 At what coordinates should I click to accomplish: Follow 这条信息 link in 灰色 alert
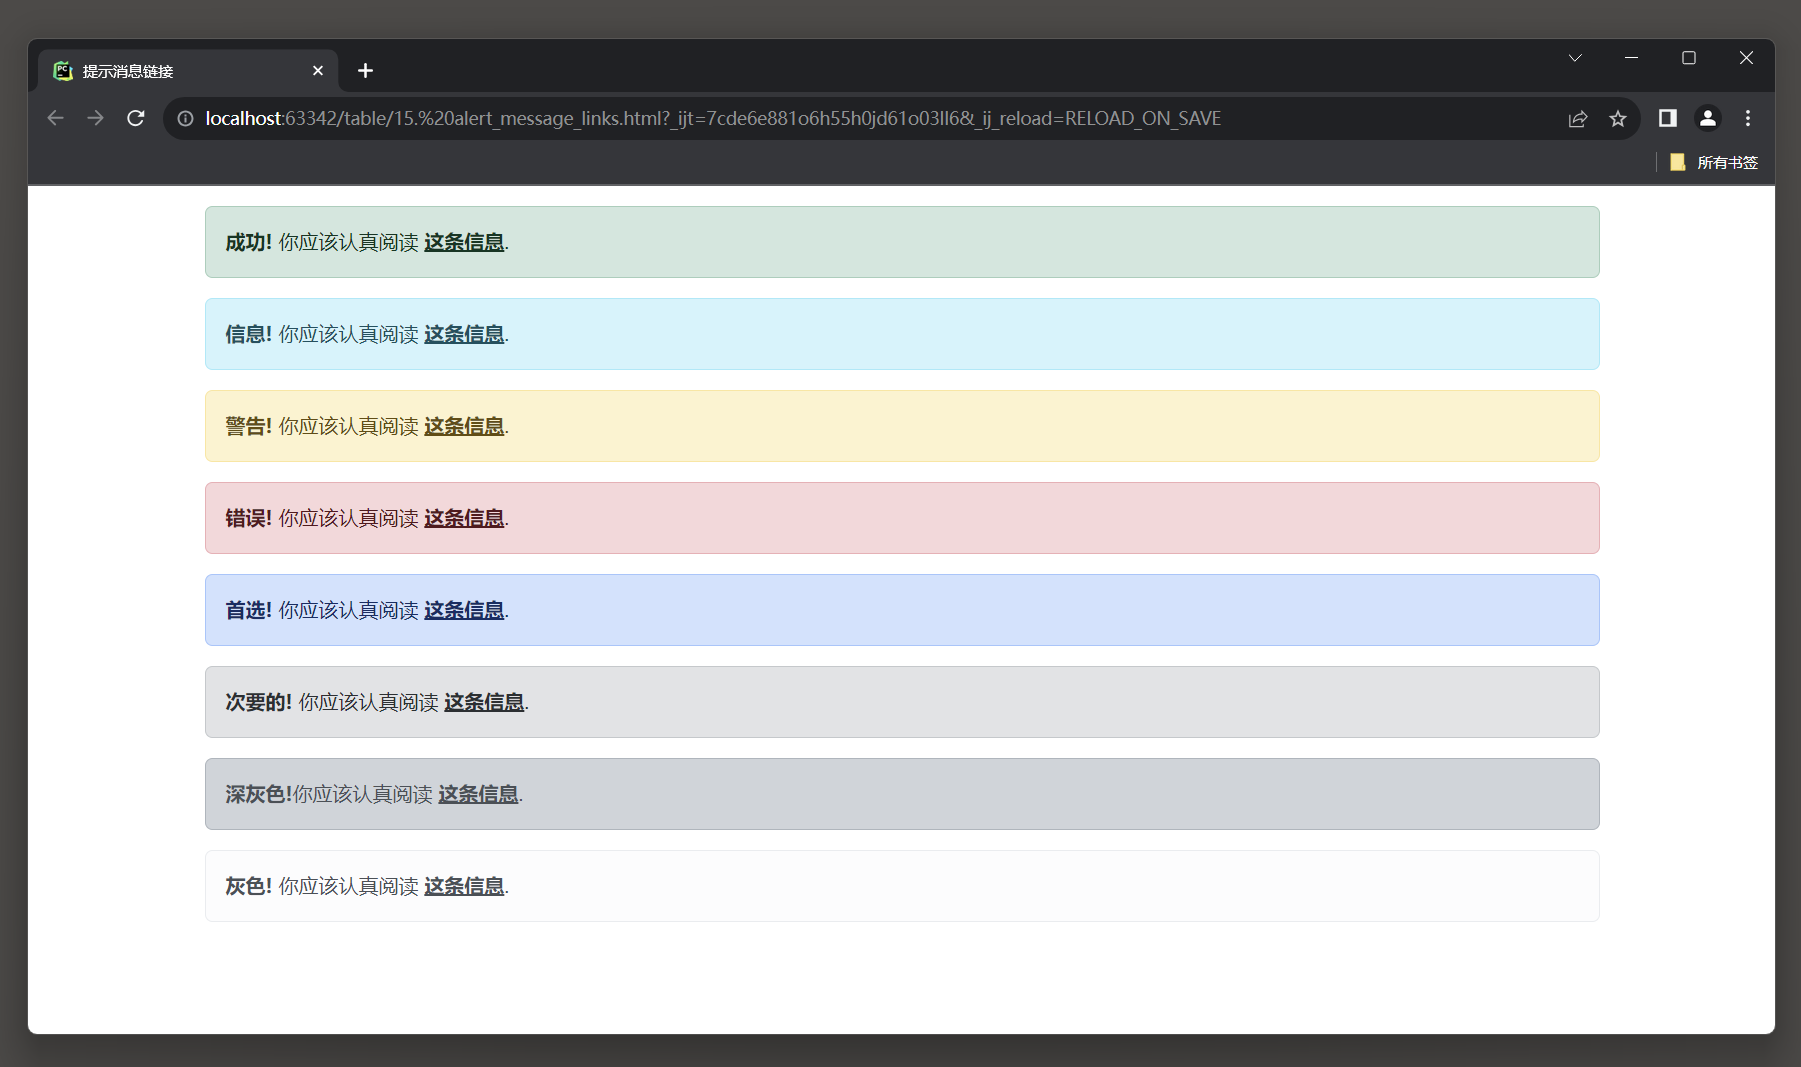tap(464, 886)
